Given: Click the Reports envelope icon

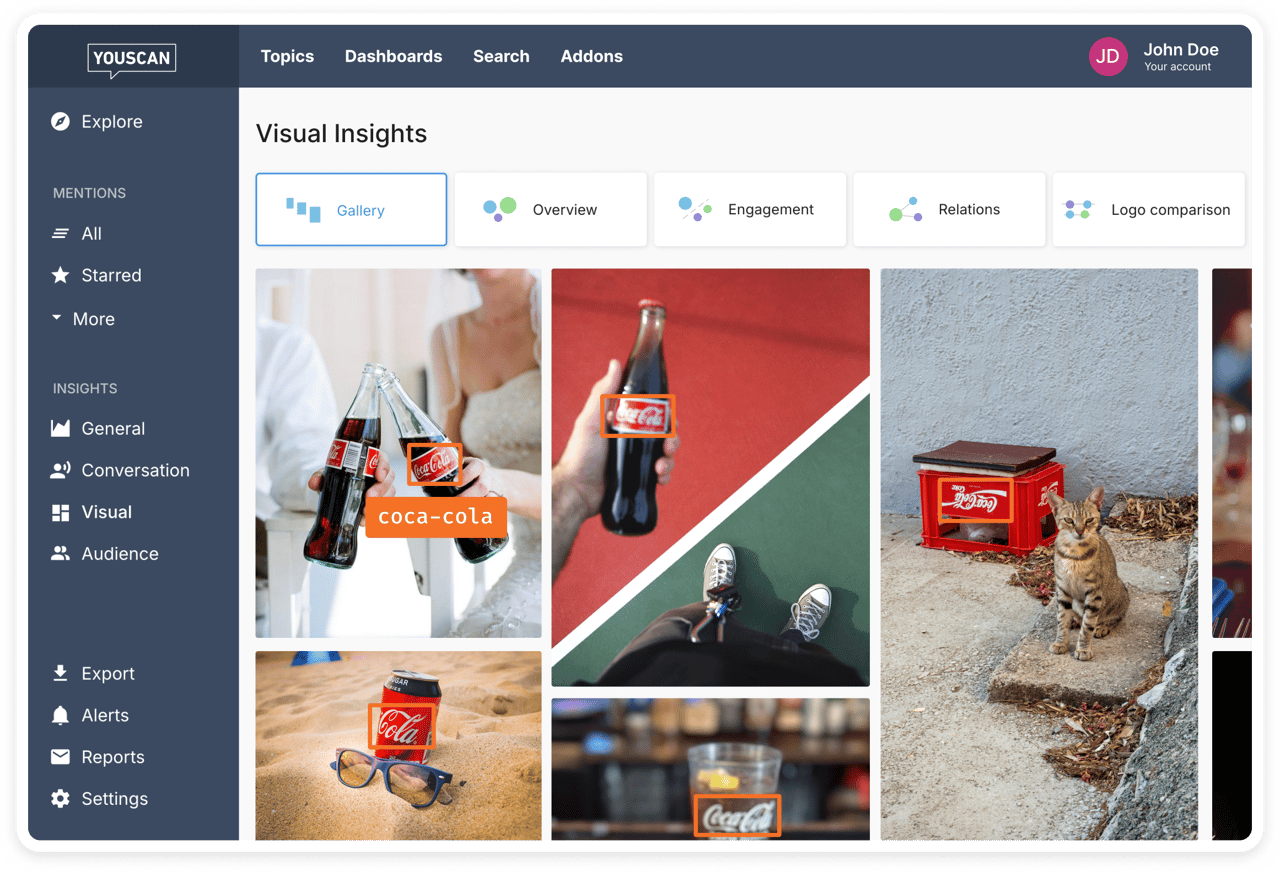Looking at the screenshot, I should tap(61, 757).
